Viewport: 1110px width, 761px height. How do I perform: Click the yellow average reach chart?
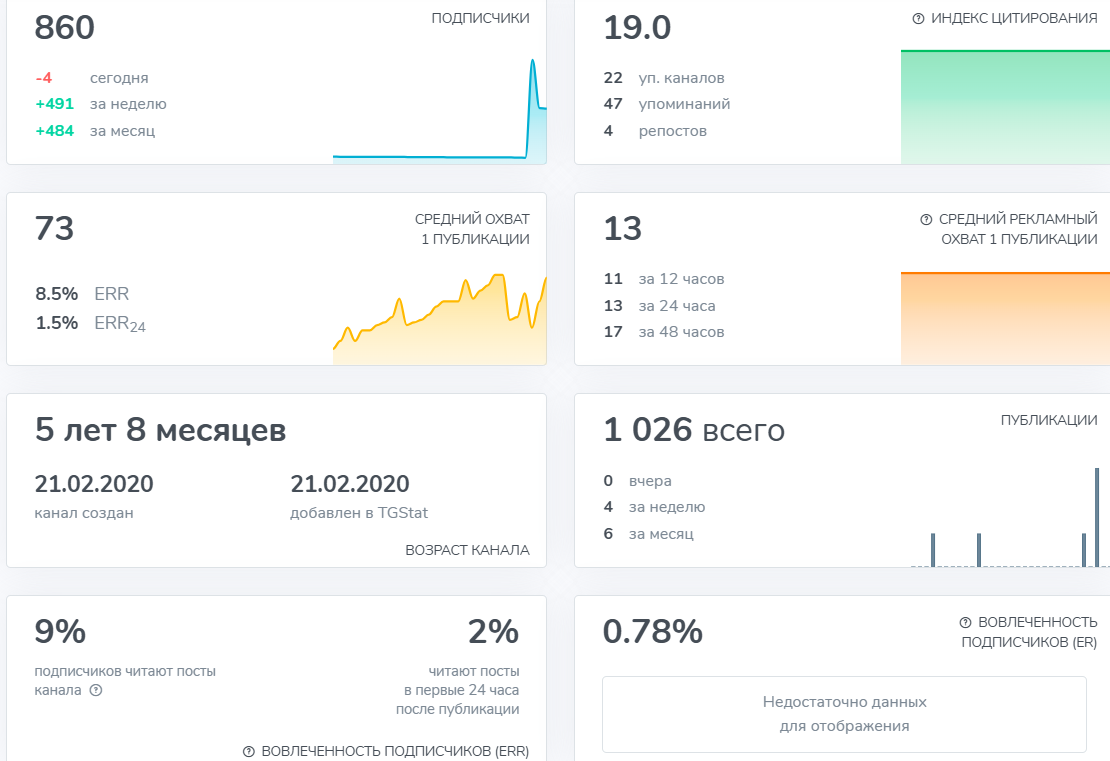440,319
